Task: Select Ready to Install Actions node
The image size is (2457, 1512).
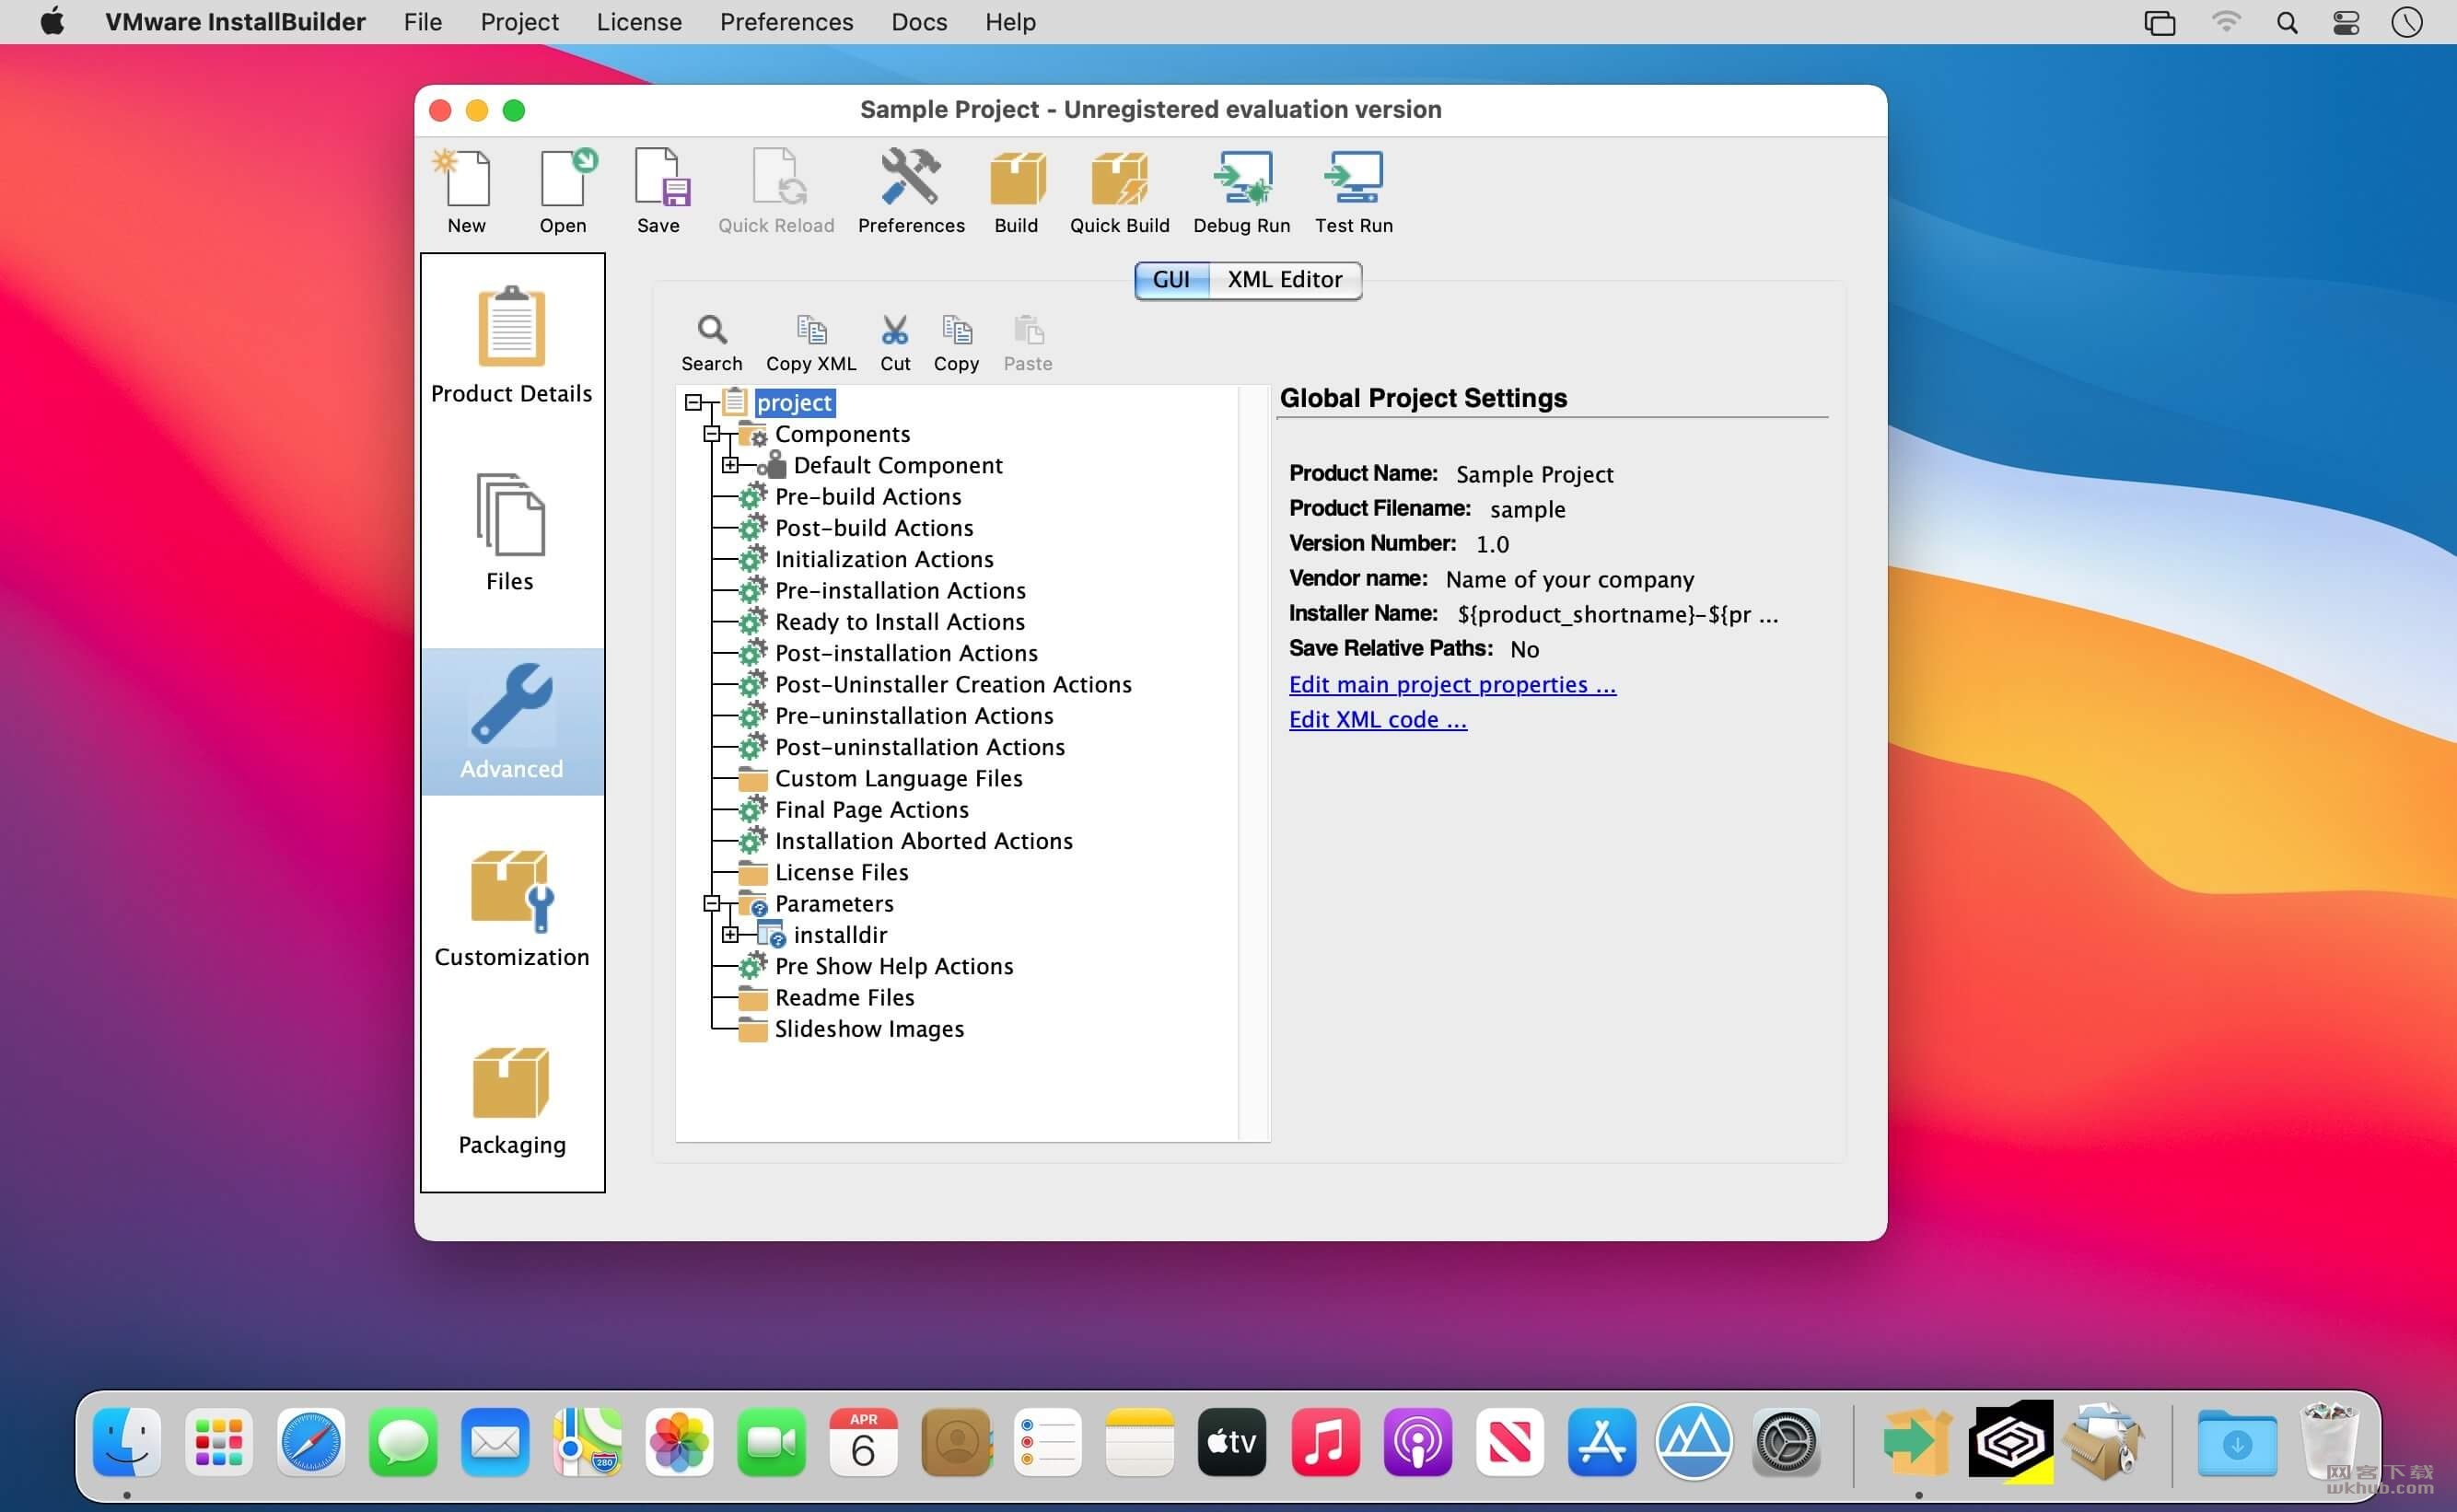Action: 900,621
